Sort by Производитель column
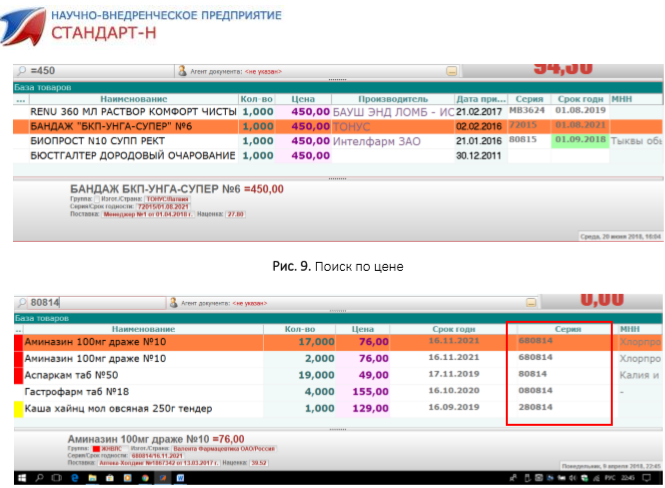The height and width of the screenshot is (488, 665). (393, 99)
